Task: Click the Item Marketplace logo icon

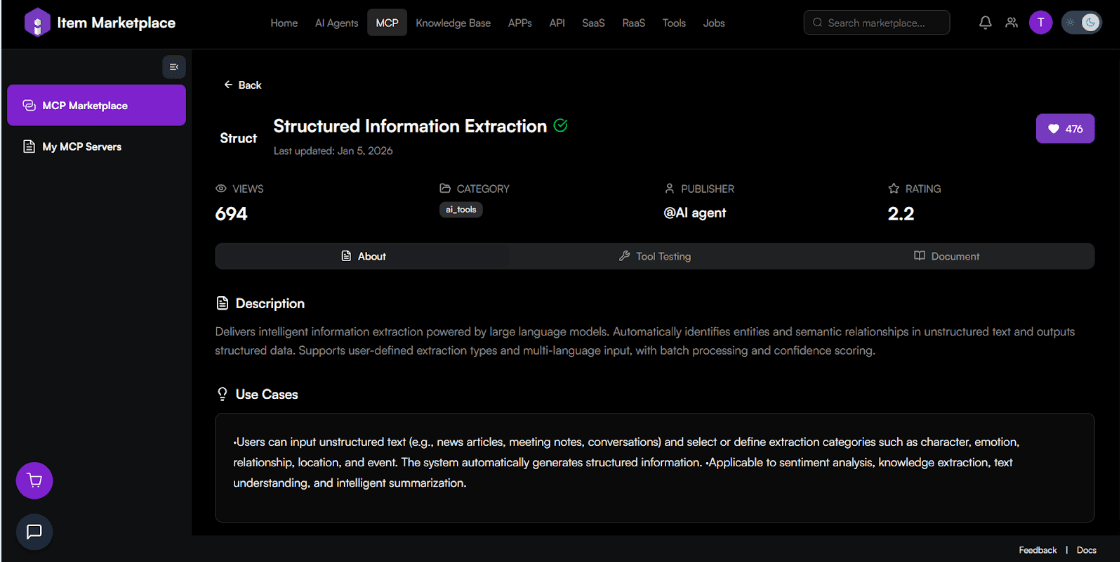Action: coord(37,22)
